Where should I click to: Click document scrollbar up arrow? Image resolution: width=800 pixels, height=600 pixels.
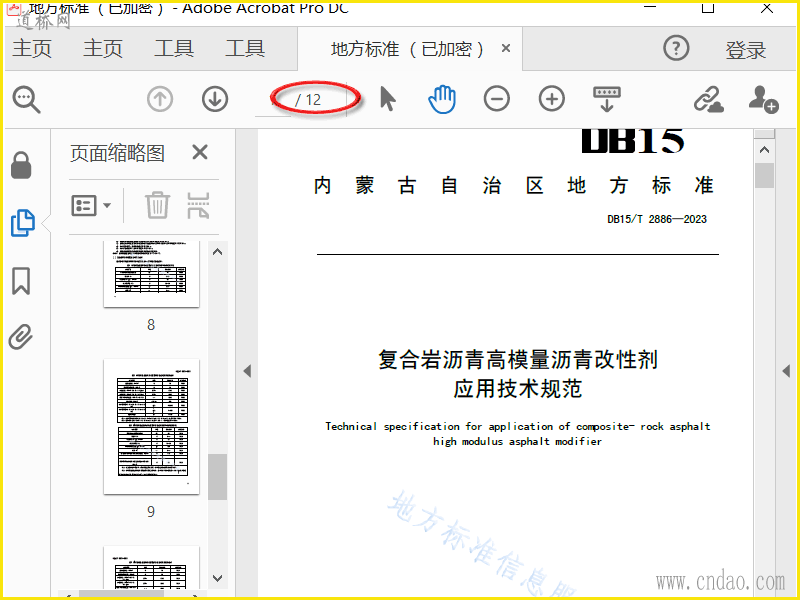[764, 150]
